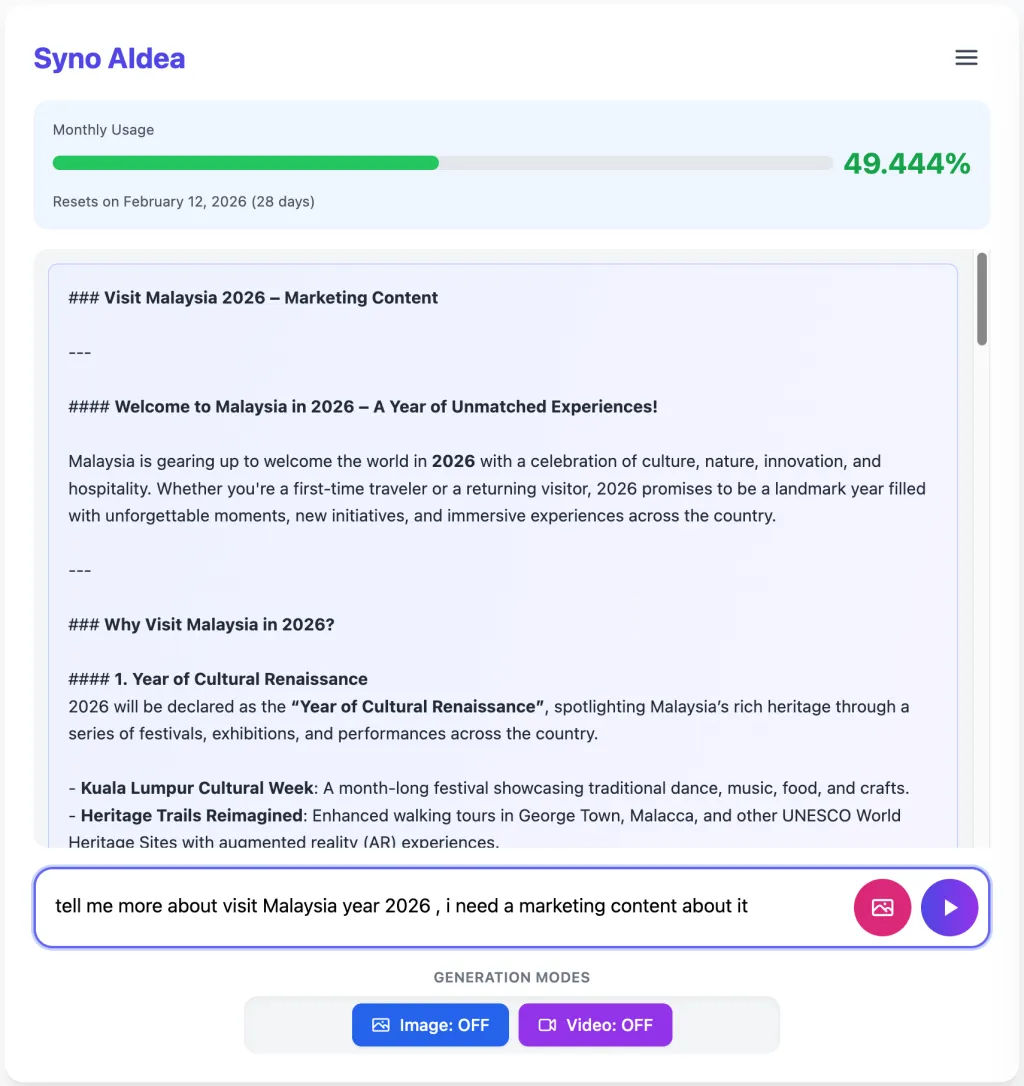
Task: Enable the Image generation mode
Action: click(x=431, y=1025)
